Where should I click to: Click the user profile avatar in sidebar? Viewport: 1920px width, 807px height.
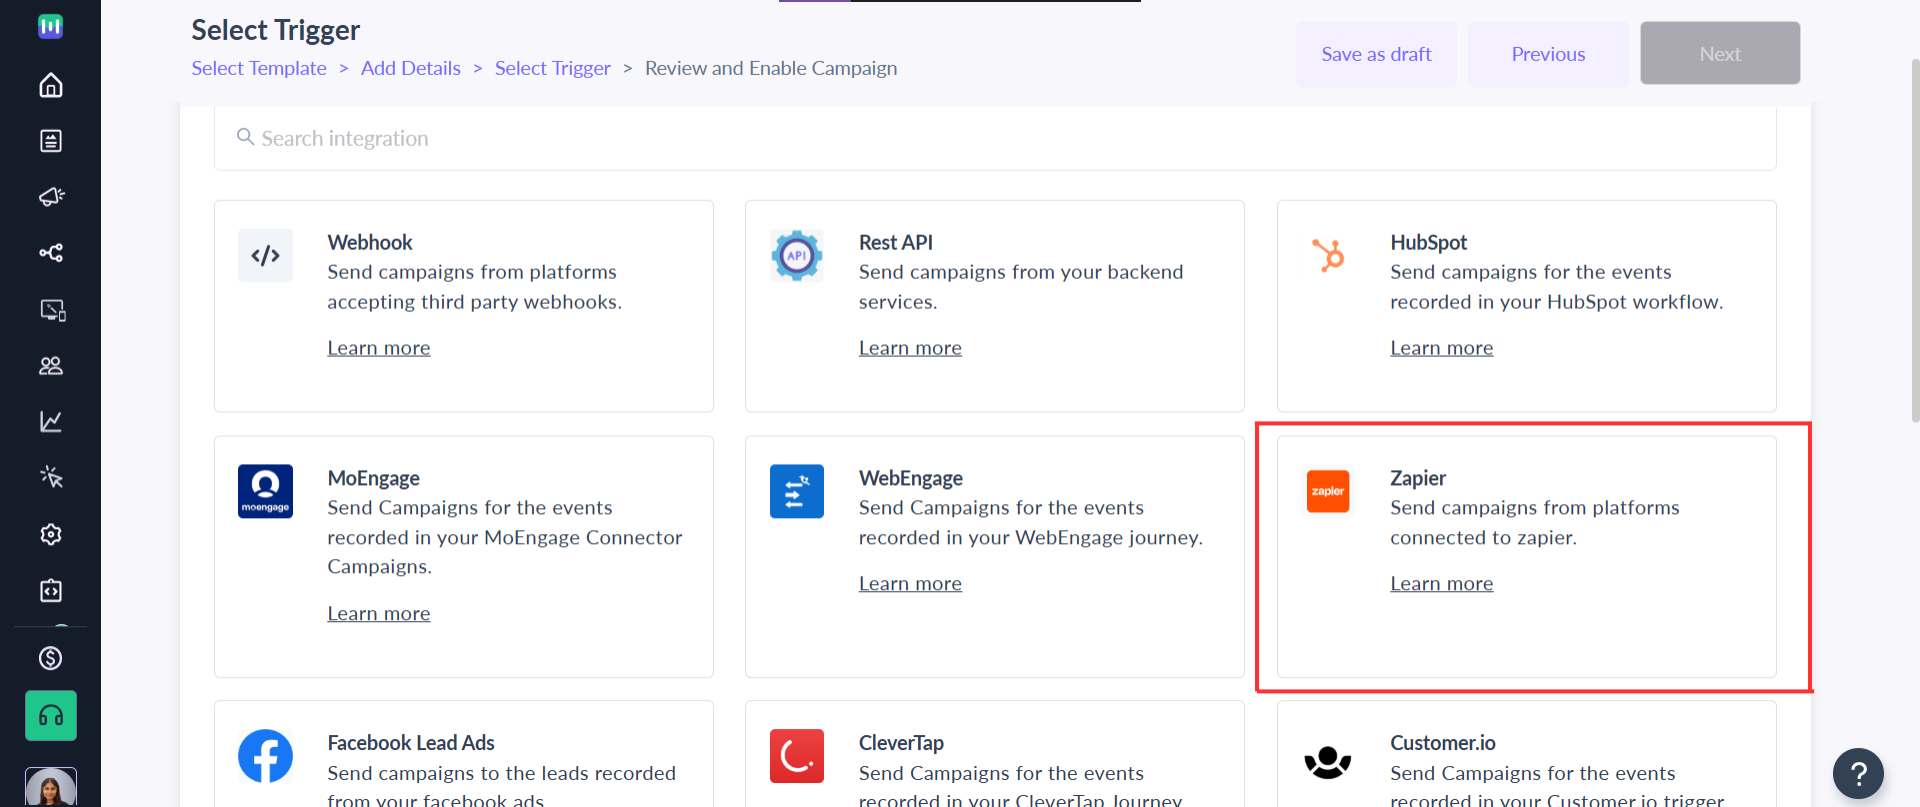point(51,787)
